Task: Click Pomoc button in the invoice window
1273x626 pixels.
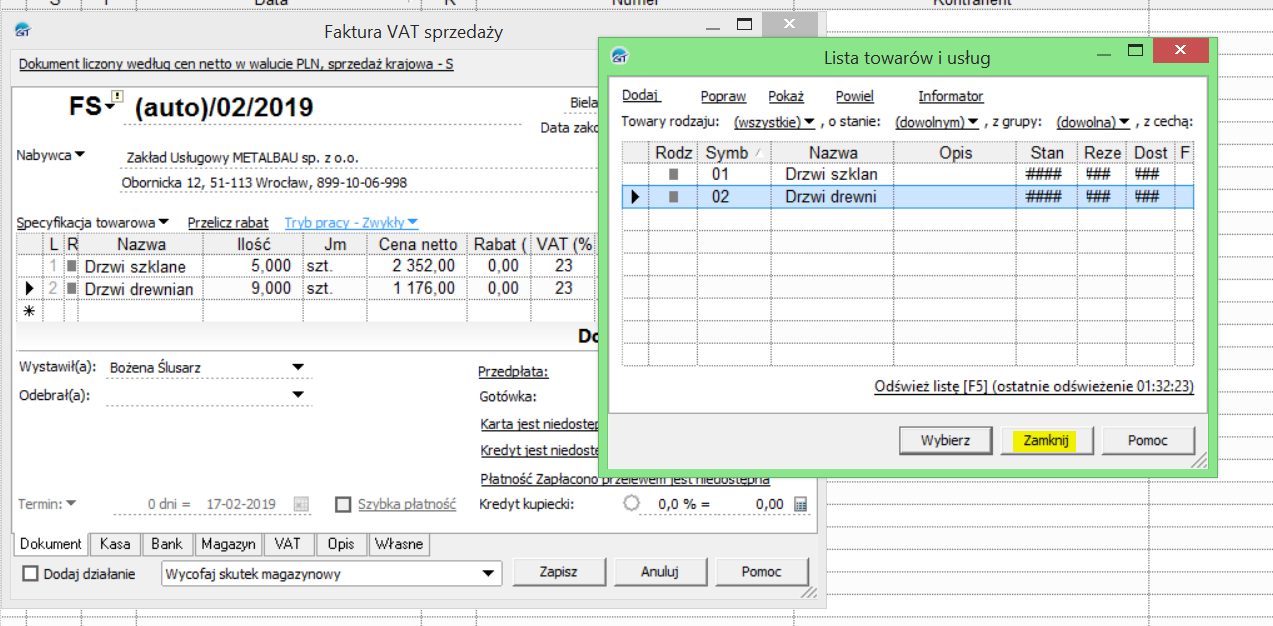Action: (x=762, y=572)
